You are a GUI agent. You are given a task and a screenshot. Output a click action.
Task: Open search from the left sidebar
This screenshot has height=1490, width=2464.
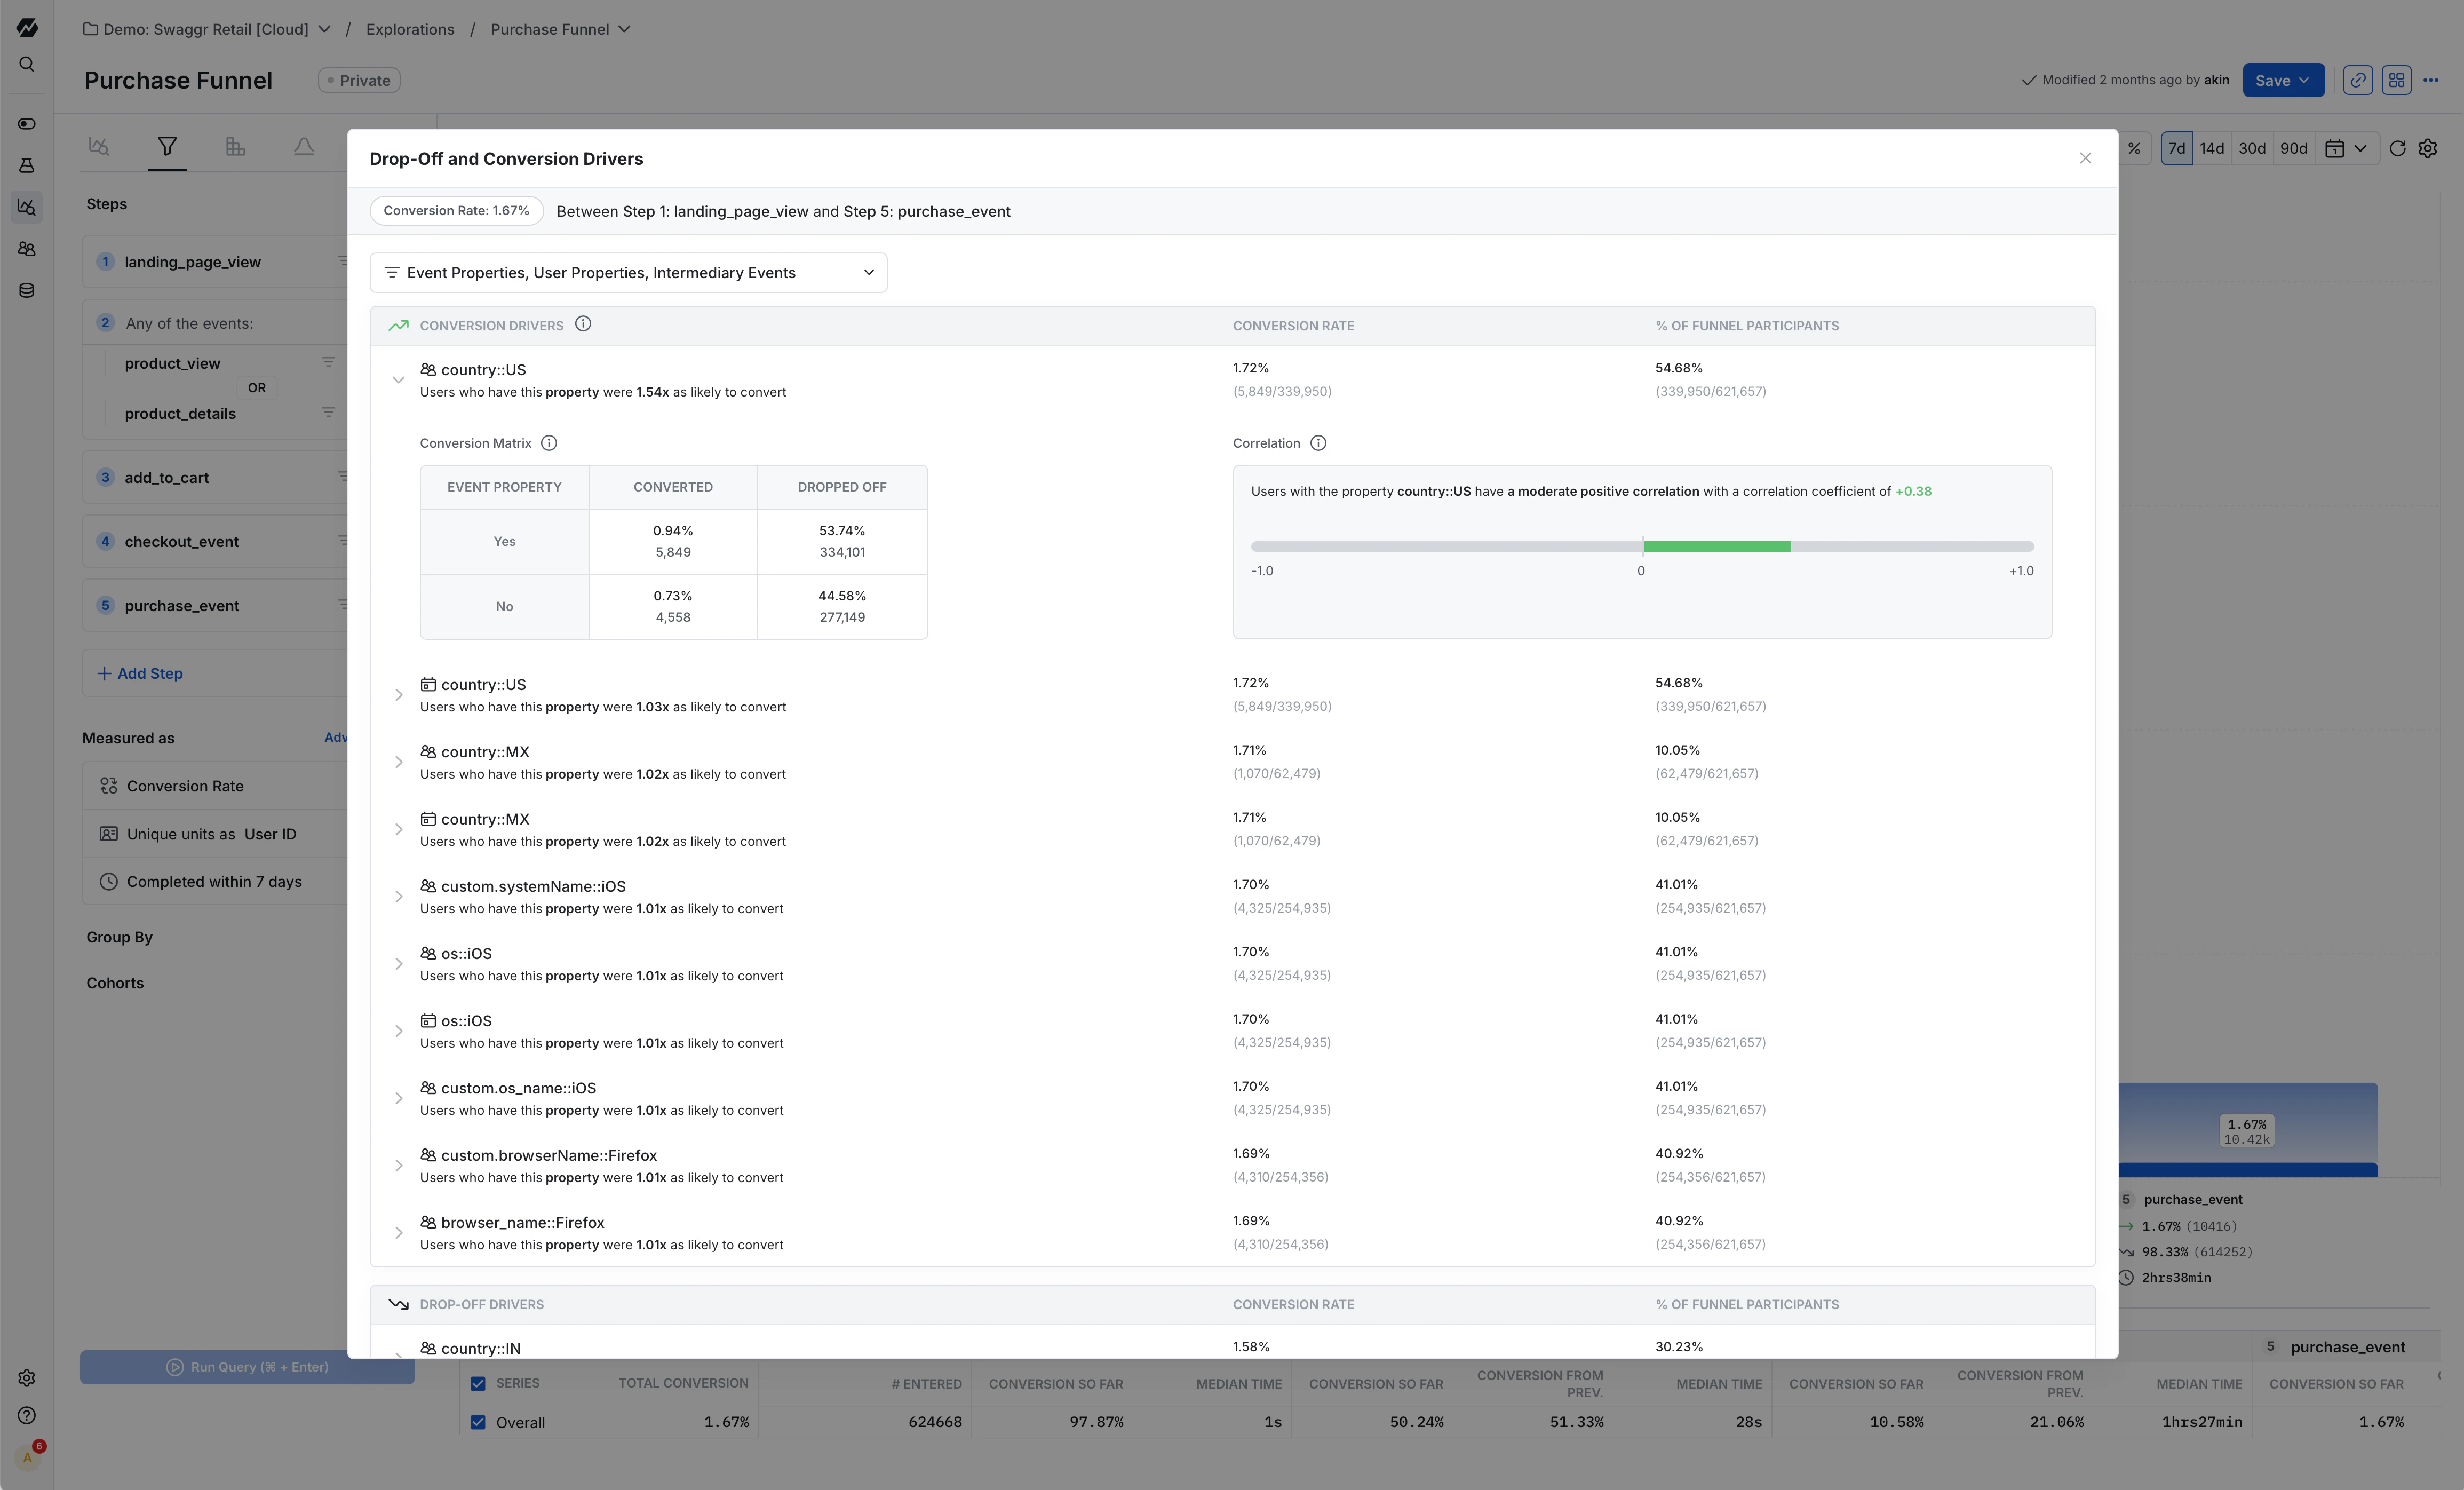click(26, 63)
